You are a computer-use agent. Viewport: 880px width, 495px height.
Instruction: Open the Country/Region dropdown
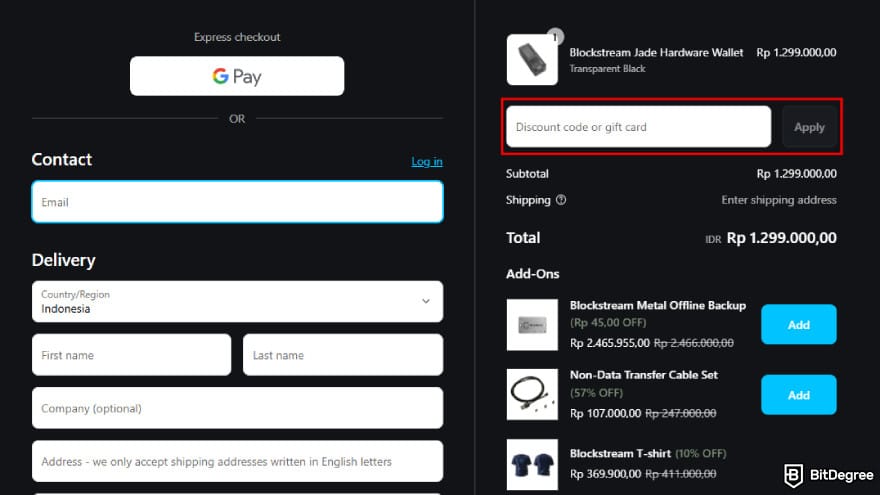(x=237, y=301)
